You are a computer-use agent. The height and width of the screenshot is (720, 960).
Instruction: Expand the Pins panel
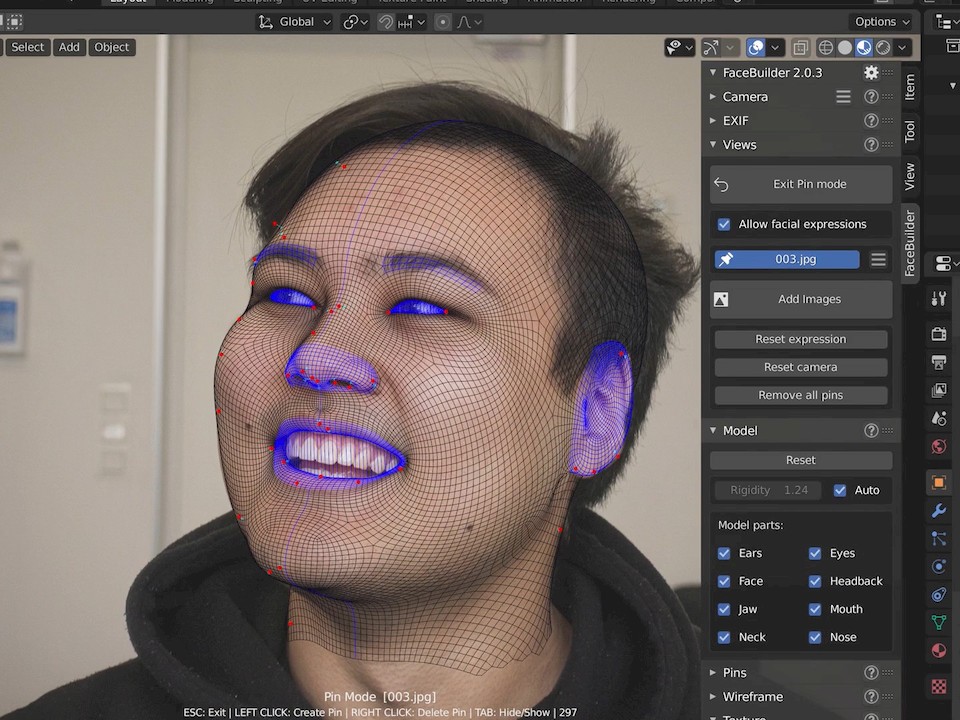[735, 673]
